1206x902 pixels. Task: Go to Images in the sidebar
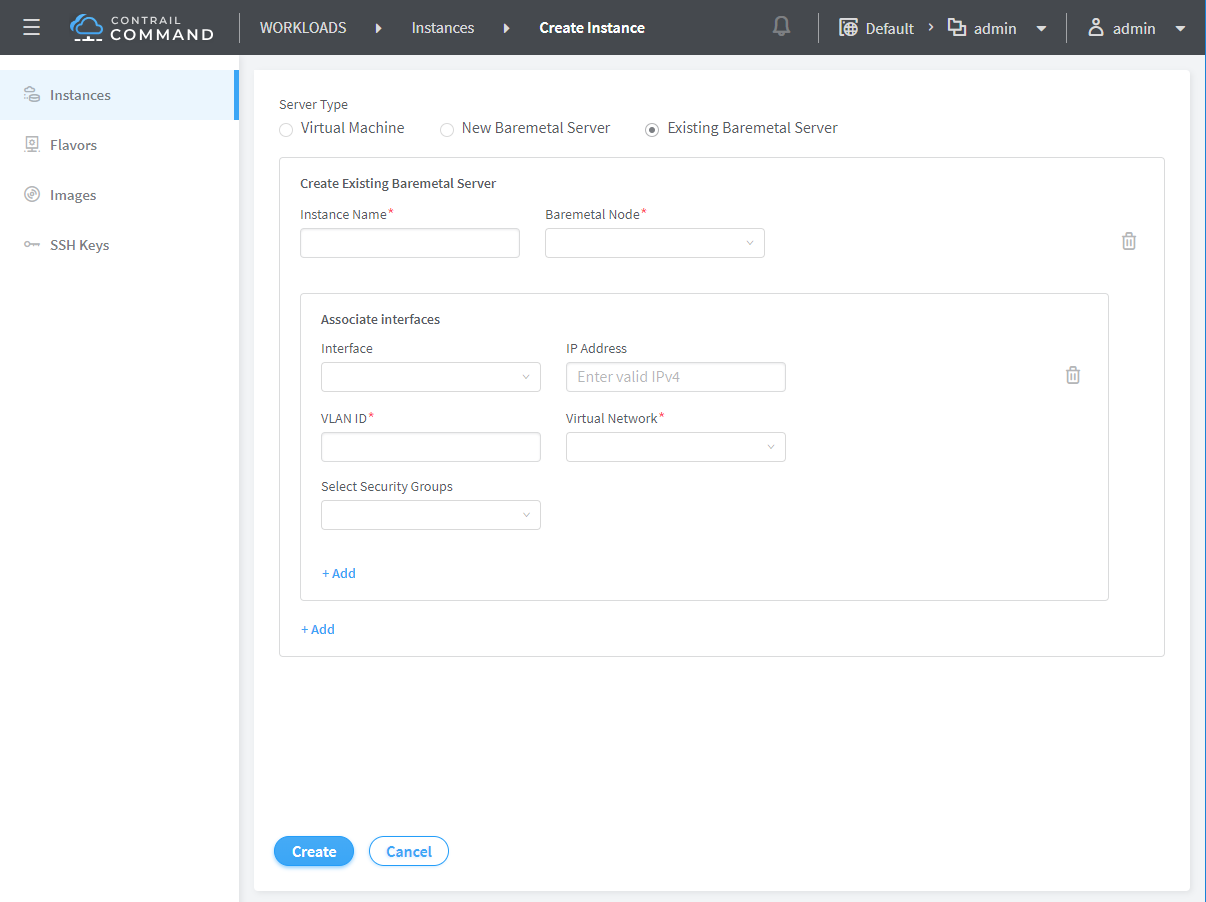[x=73, y=195]
